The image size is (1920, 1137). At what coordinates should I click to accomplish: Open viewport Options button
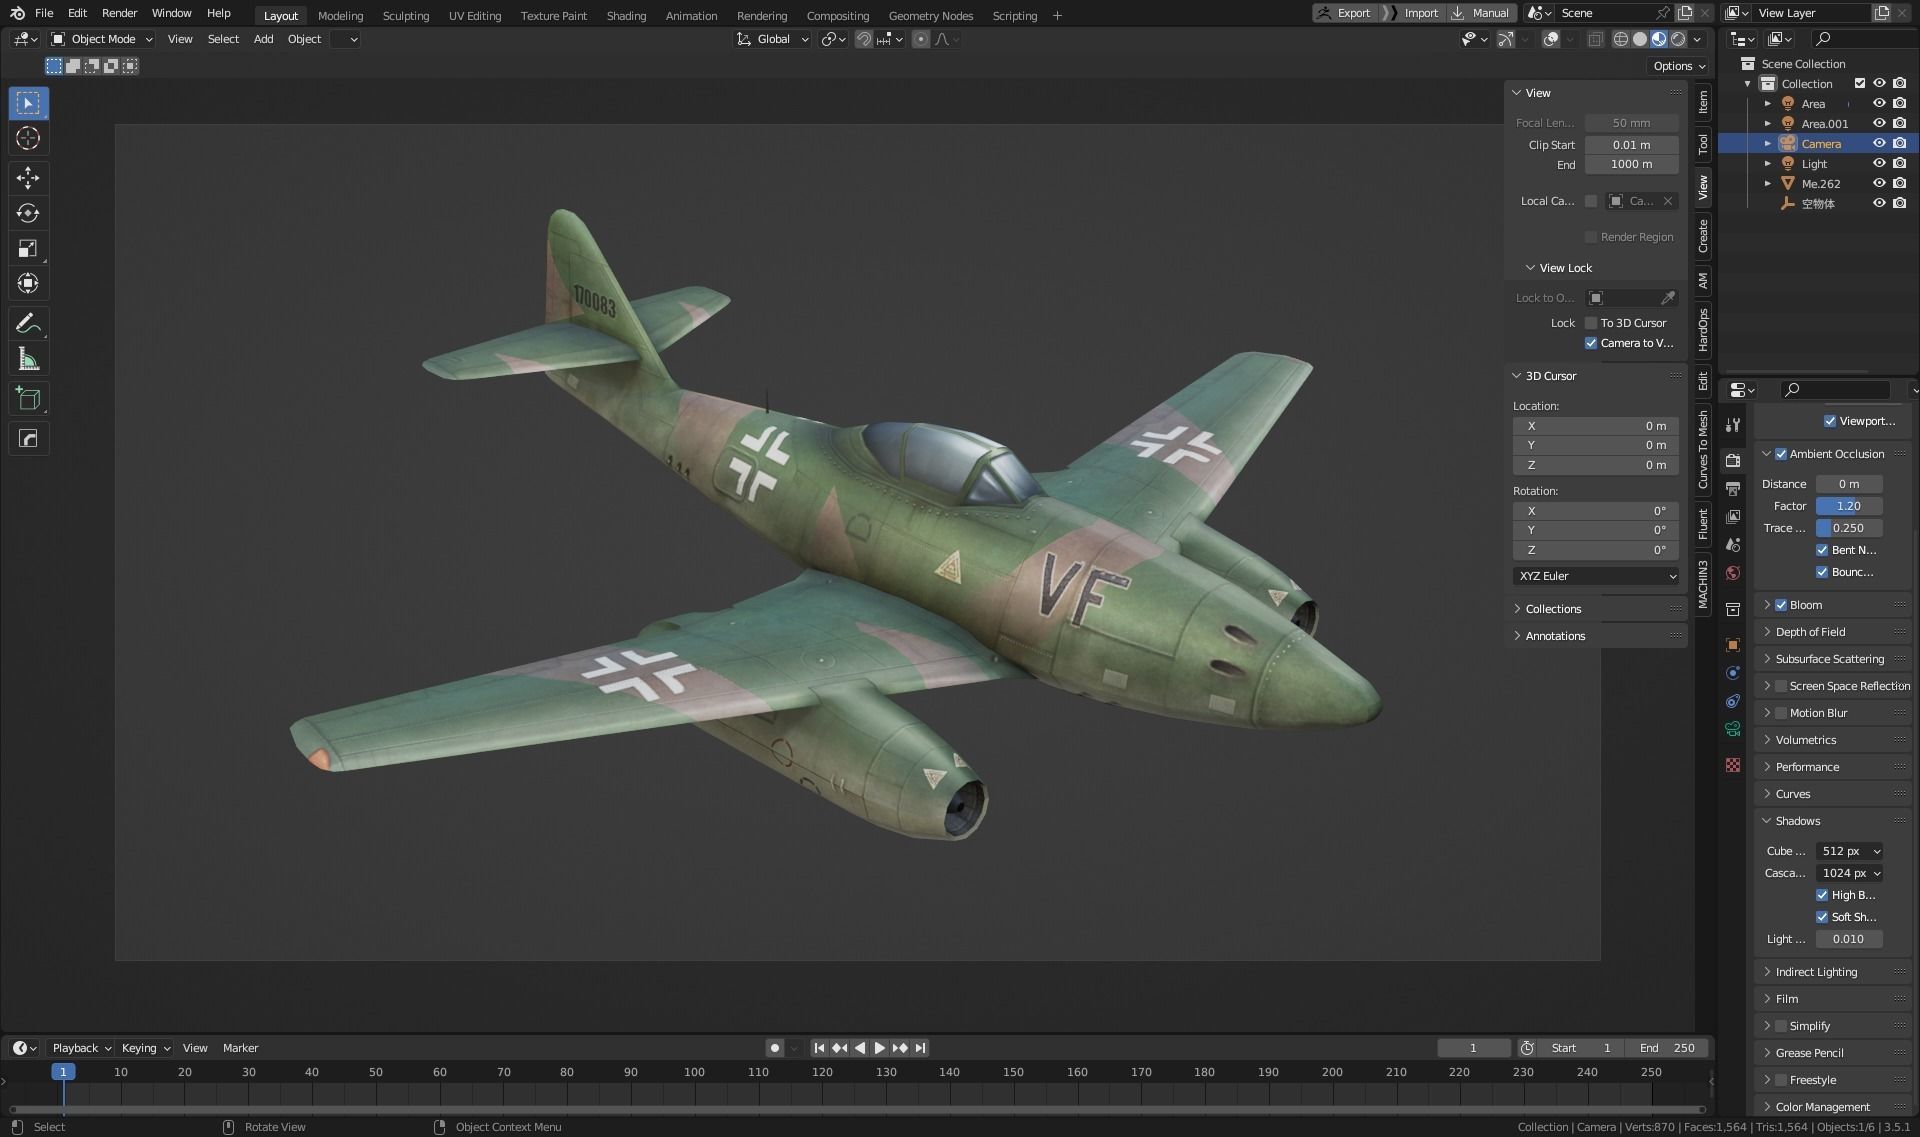[x=1679, y=66]
